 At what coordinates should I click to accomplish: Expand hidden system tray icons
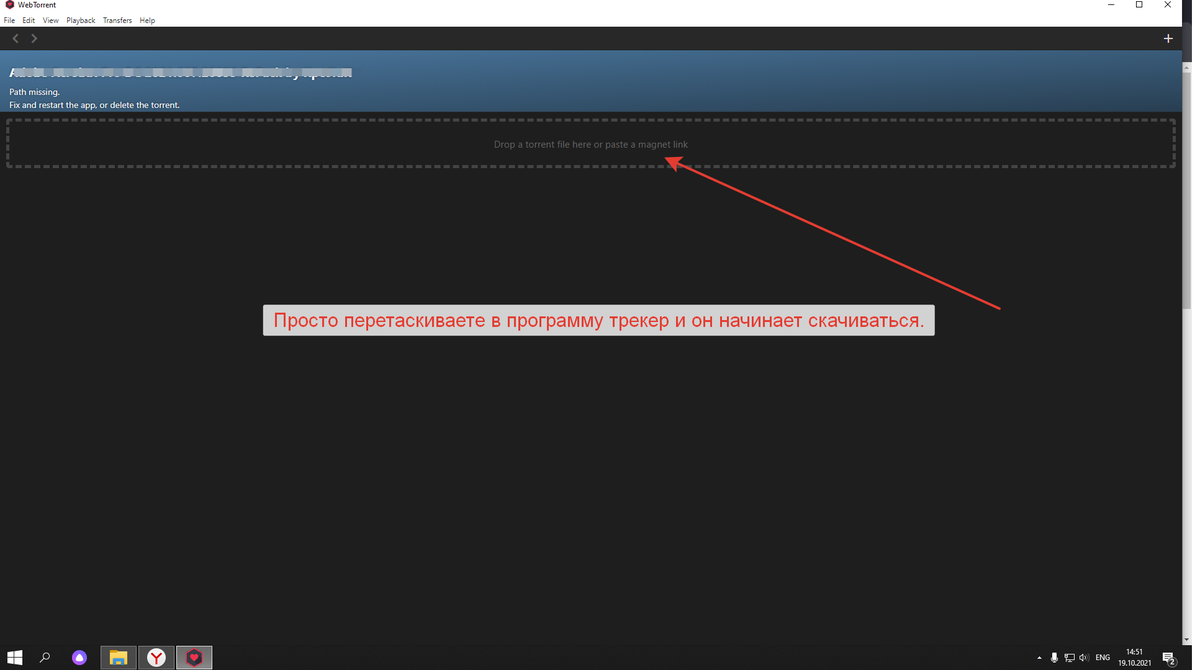coord(1039,657)
